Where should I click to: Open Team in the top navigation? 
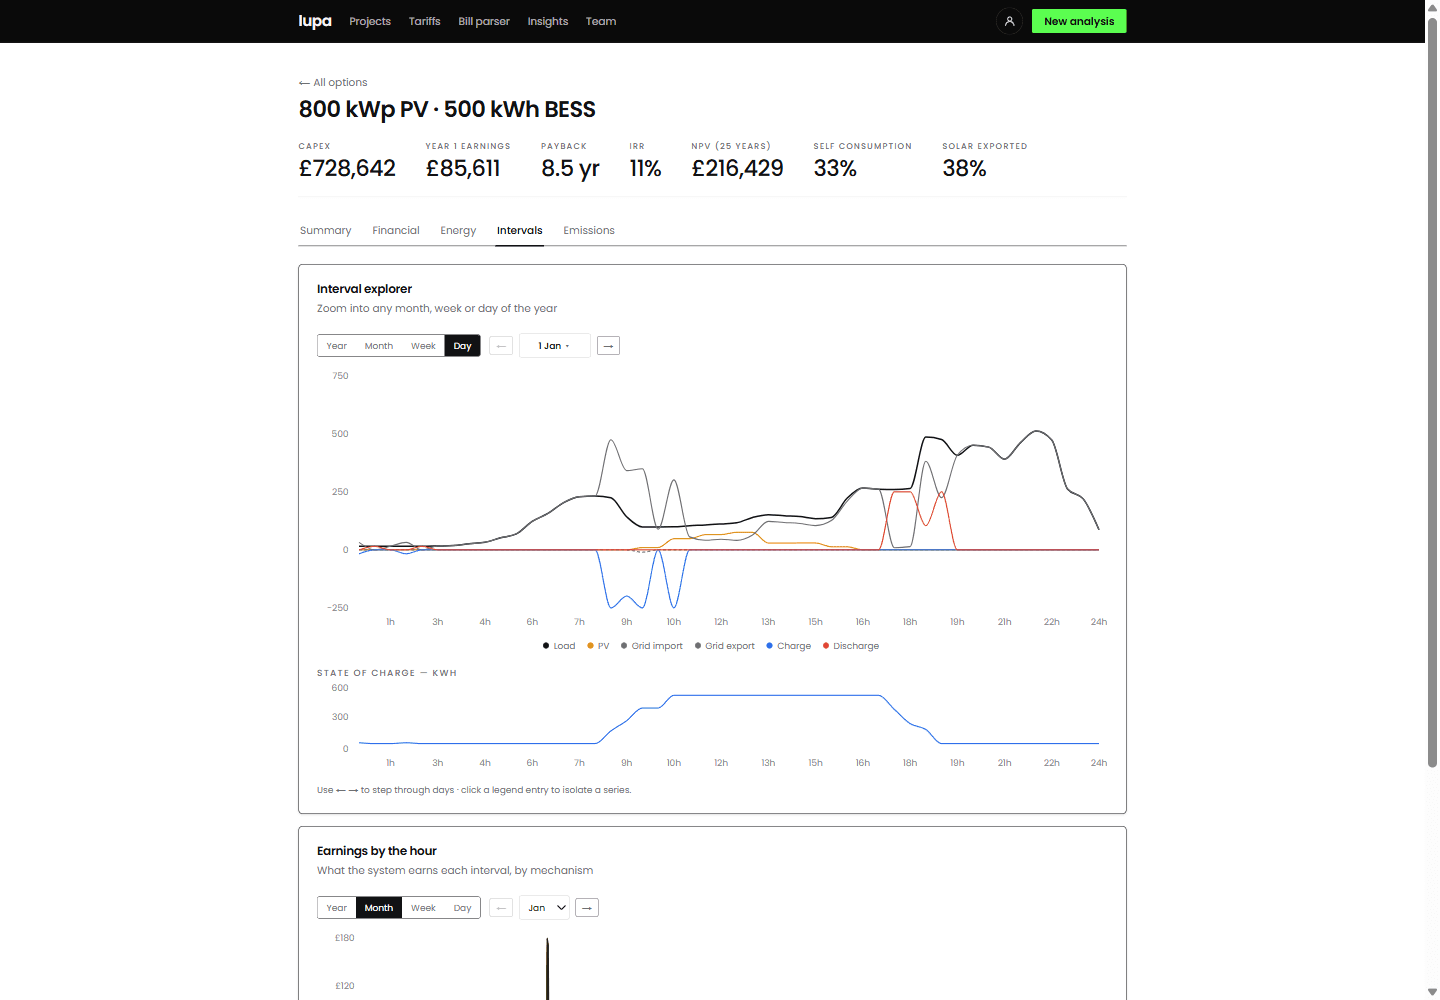coord(601,21)
